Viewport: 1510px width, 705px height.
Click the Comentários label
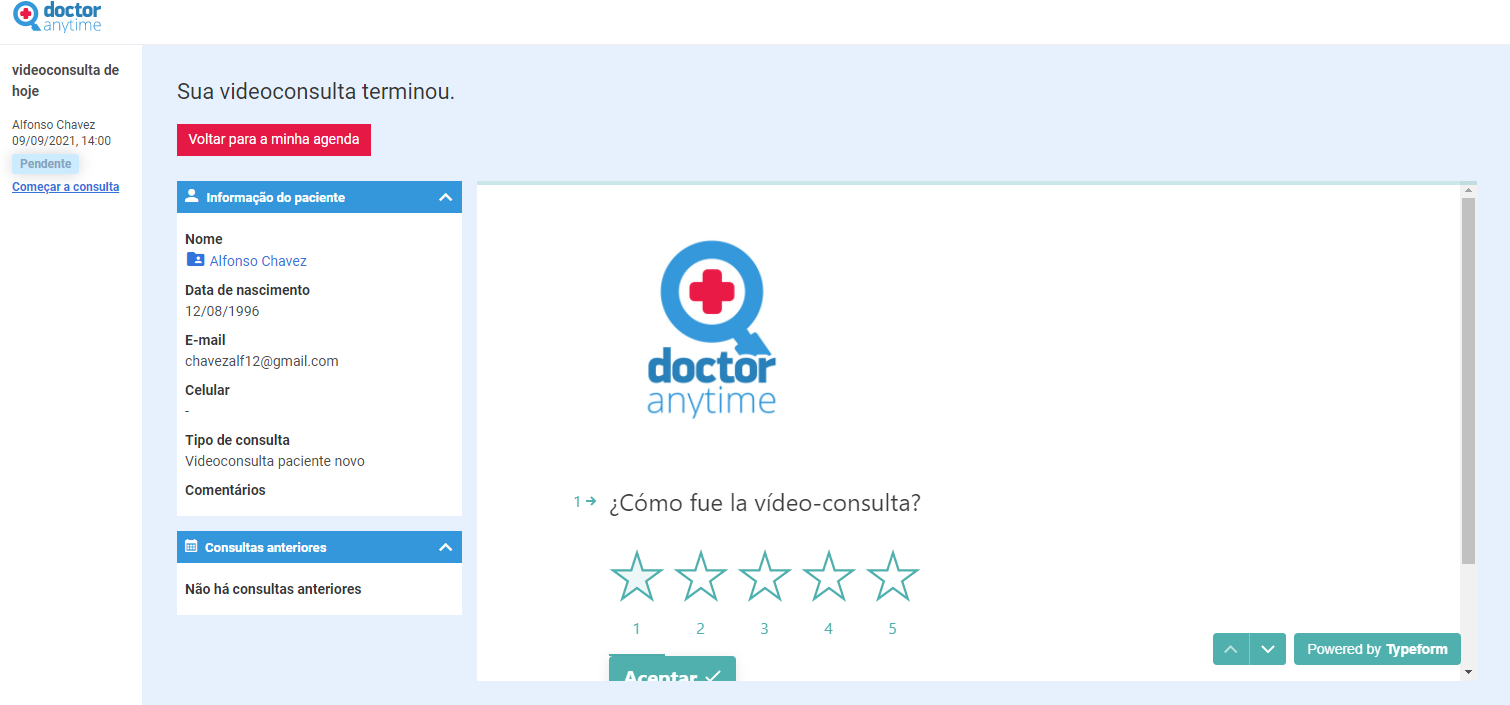click(x=225, y=490)
